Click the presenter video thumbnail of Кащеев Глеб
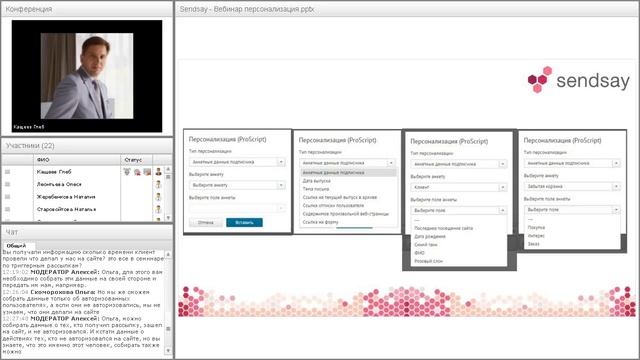The width and height of the screenshot is (640, 360). (87, 76)
